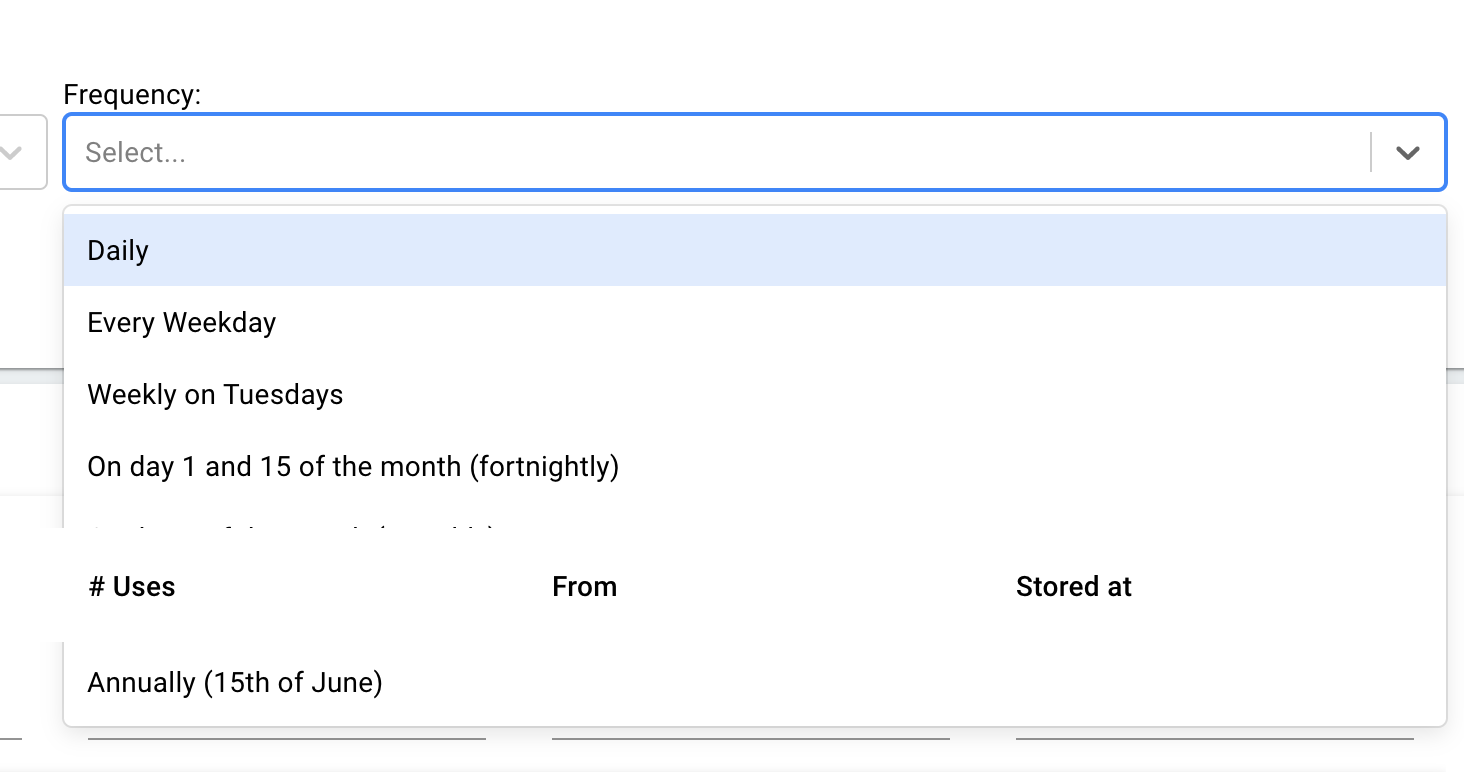Open the partially visible dropdown left of Frequency
This screenshot has height=780, width=1464.
[22, 152]
